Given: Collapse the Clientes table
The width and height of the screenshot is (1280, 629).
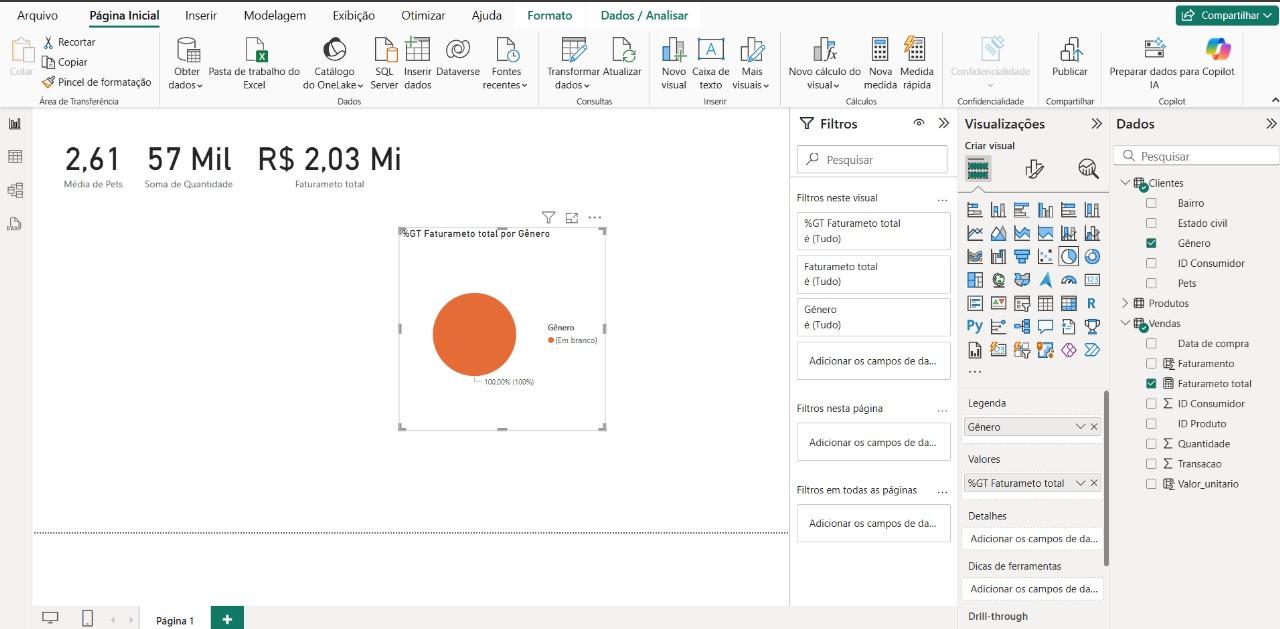Looking at the screenshot, I should click(x=1125, y=183).
